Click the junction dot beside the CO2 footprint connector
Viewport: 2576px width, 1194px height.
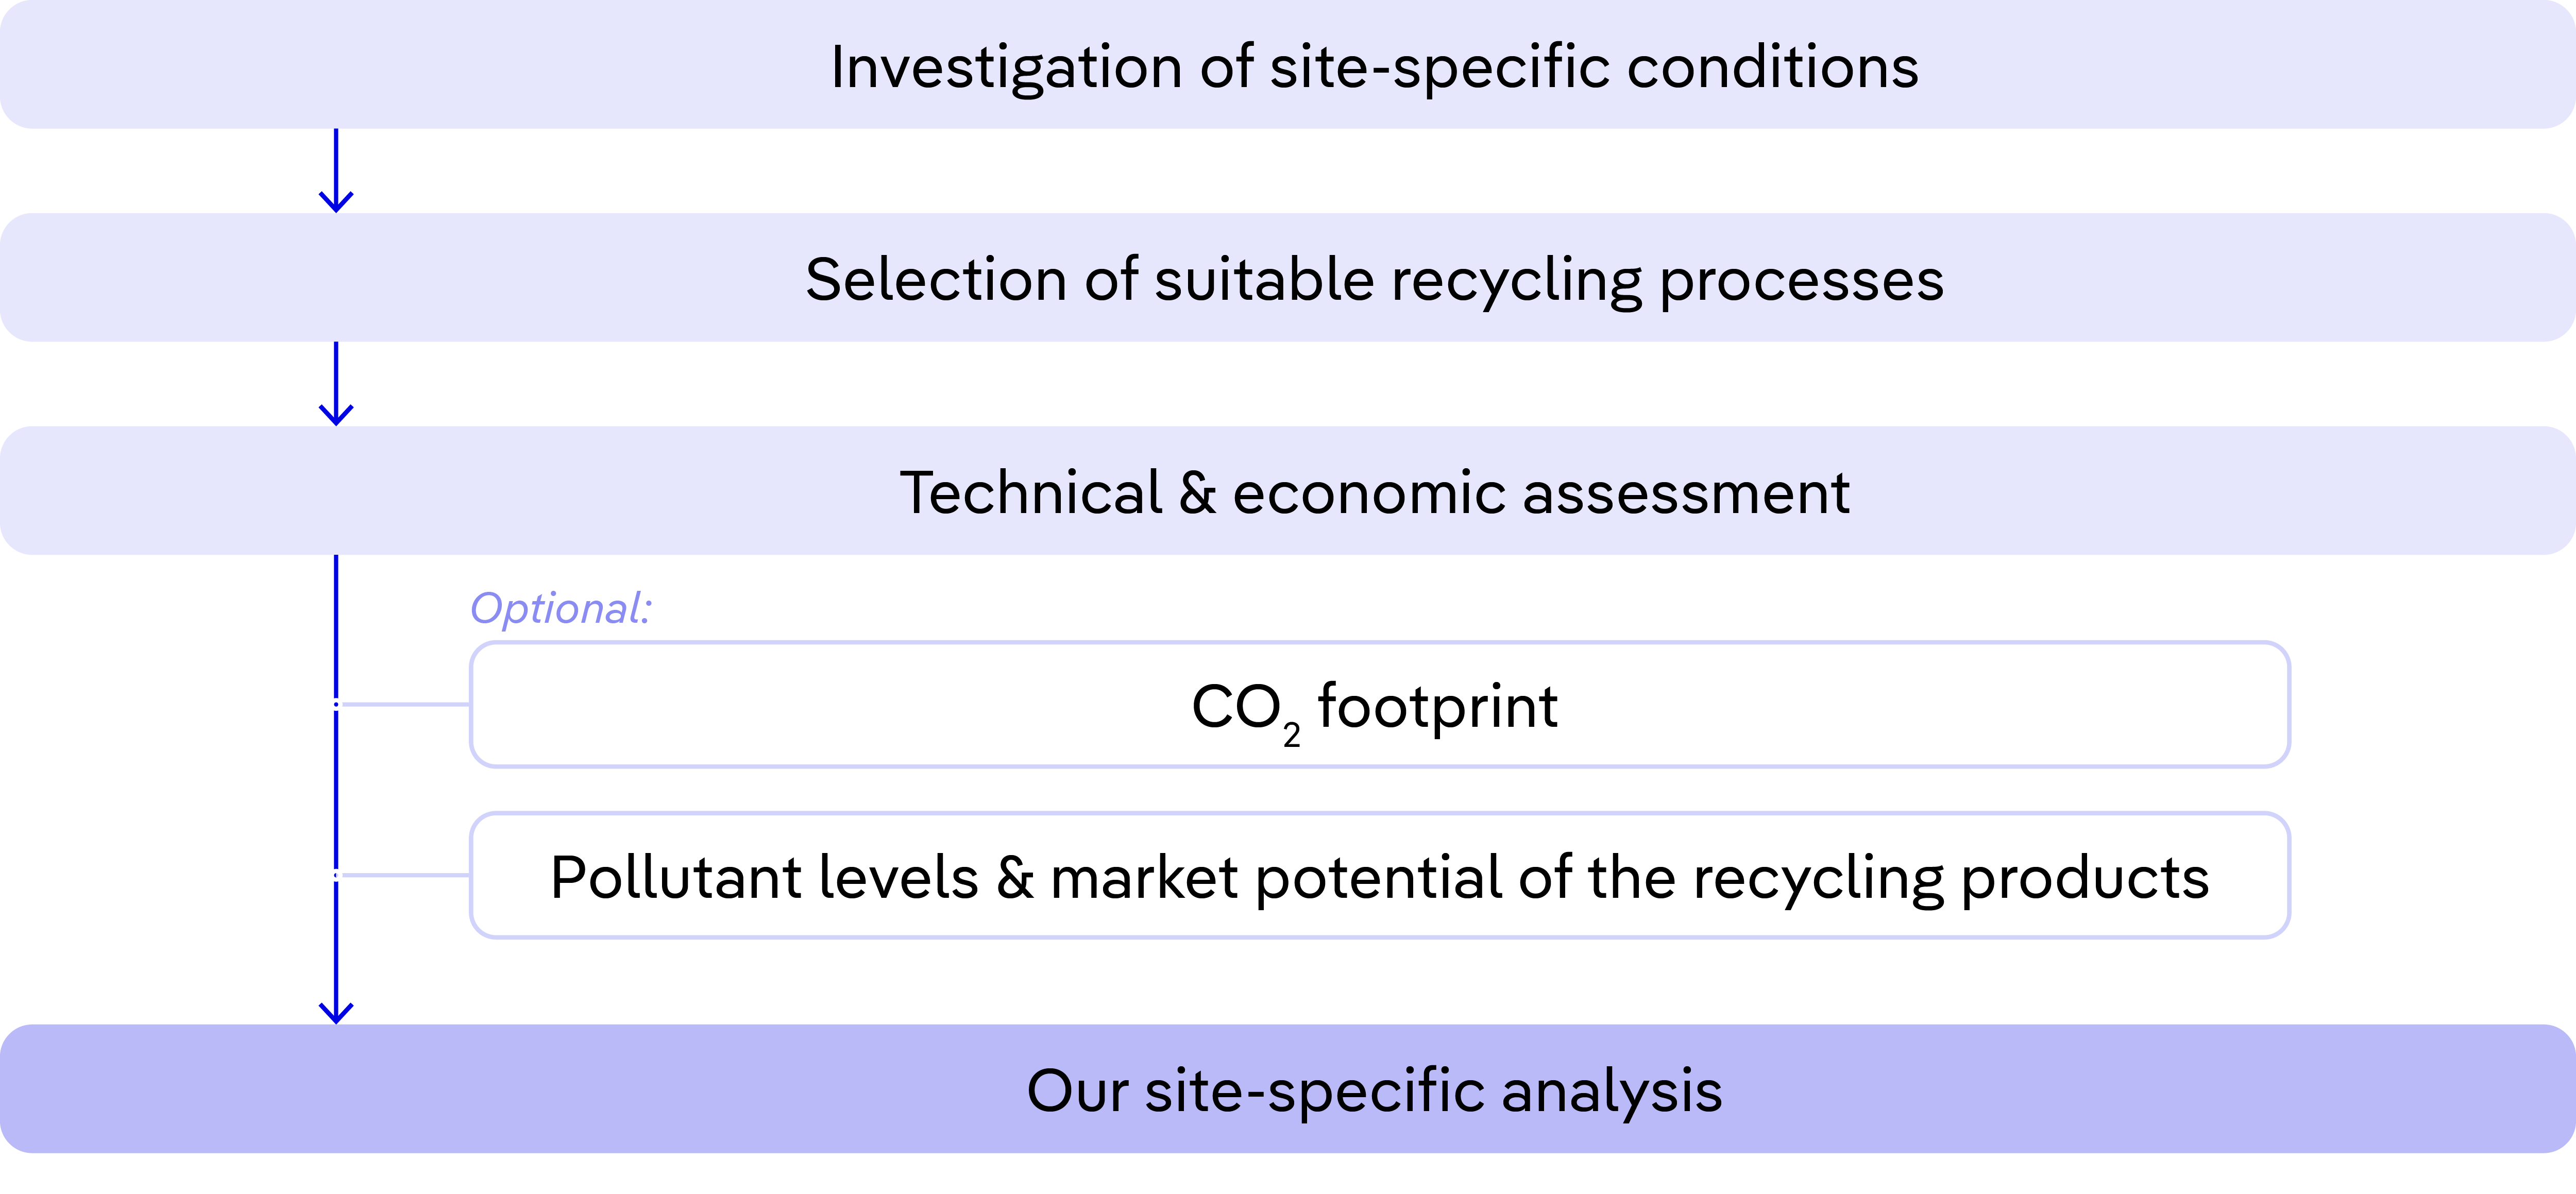[336, 705]
